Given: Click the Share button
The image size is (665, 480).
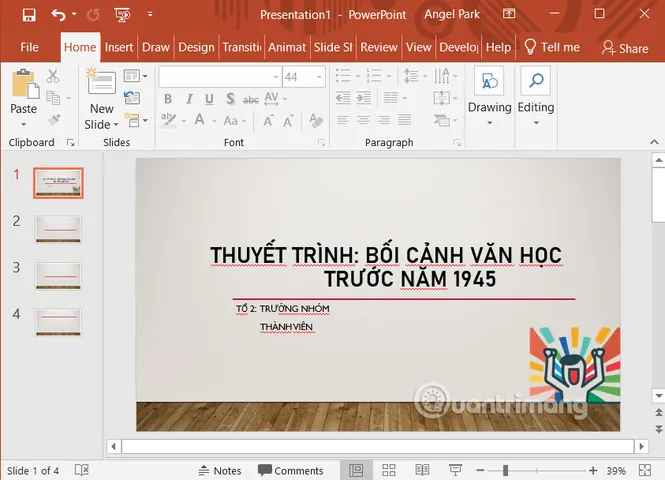Looking at the screenshot, I should (625, 48).
